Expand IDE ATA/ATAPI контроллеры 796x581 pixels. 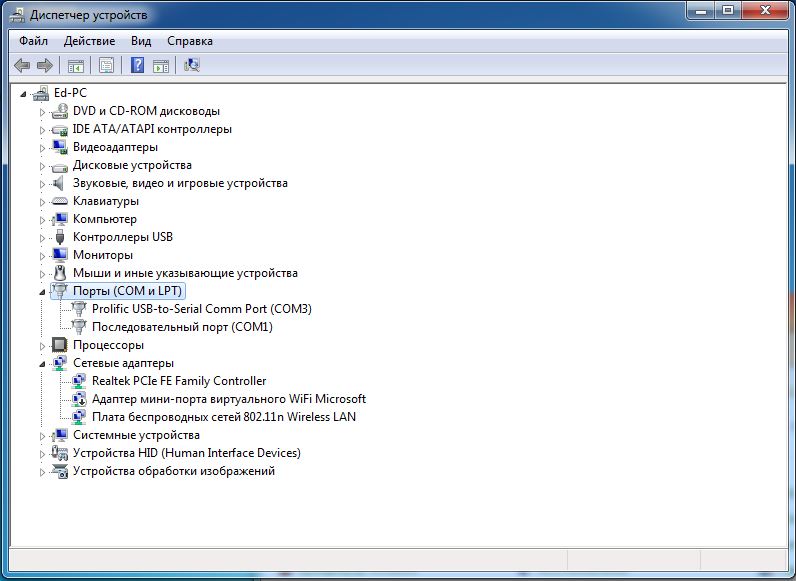(43, 130)
